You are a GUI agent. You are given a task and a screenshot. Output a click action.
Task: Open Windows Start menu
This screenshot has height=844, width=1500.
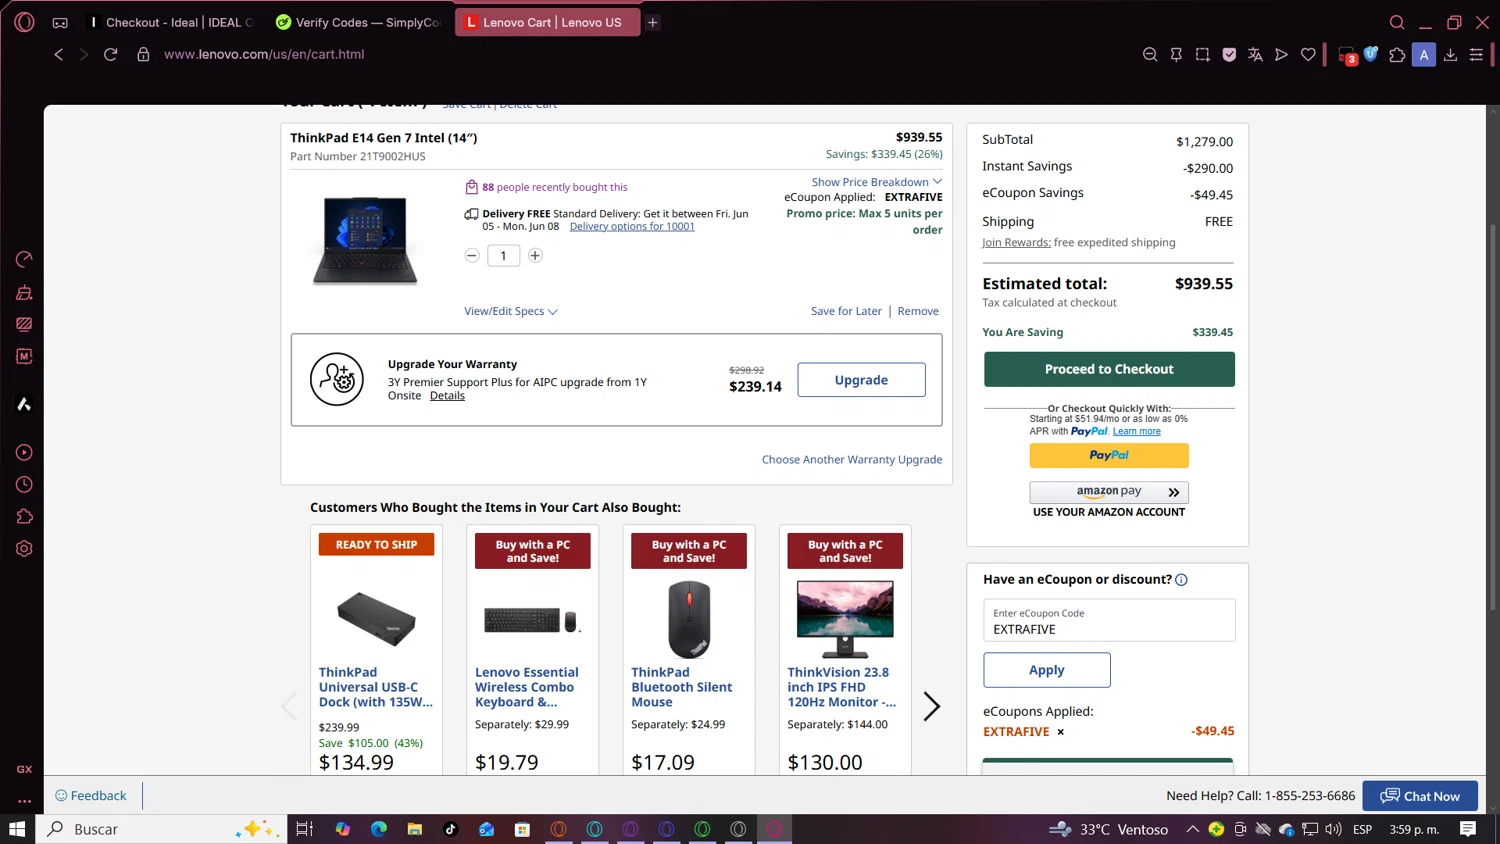[x=17, y=829]
